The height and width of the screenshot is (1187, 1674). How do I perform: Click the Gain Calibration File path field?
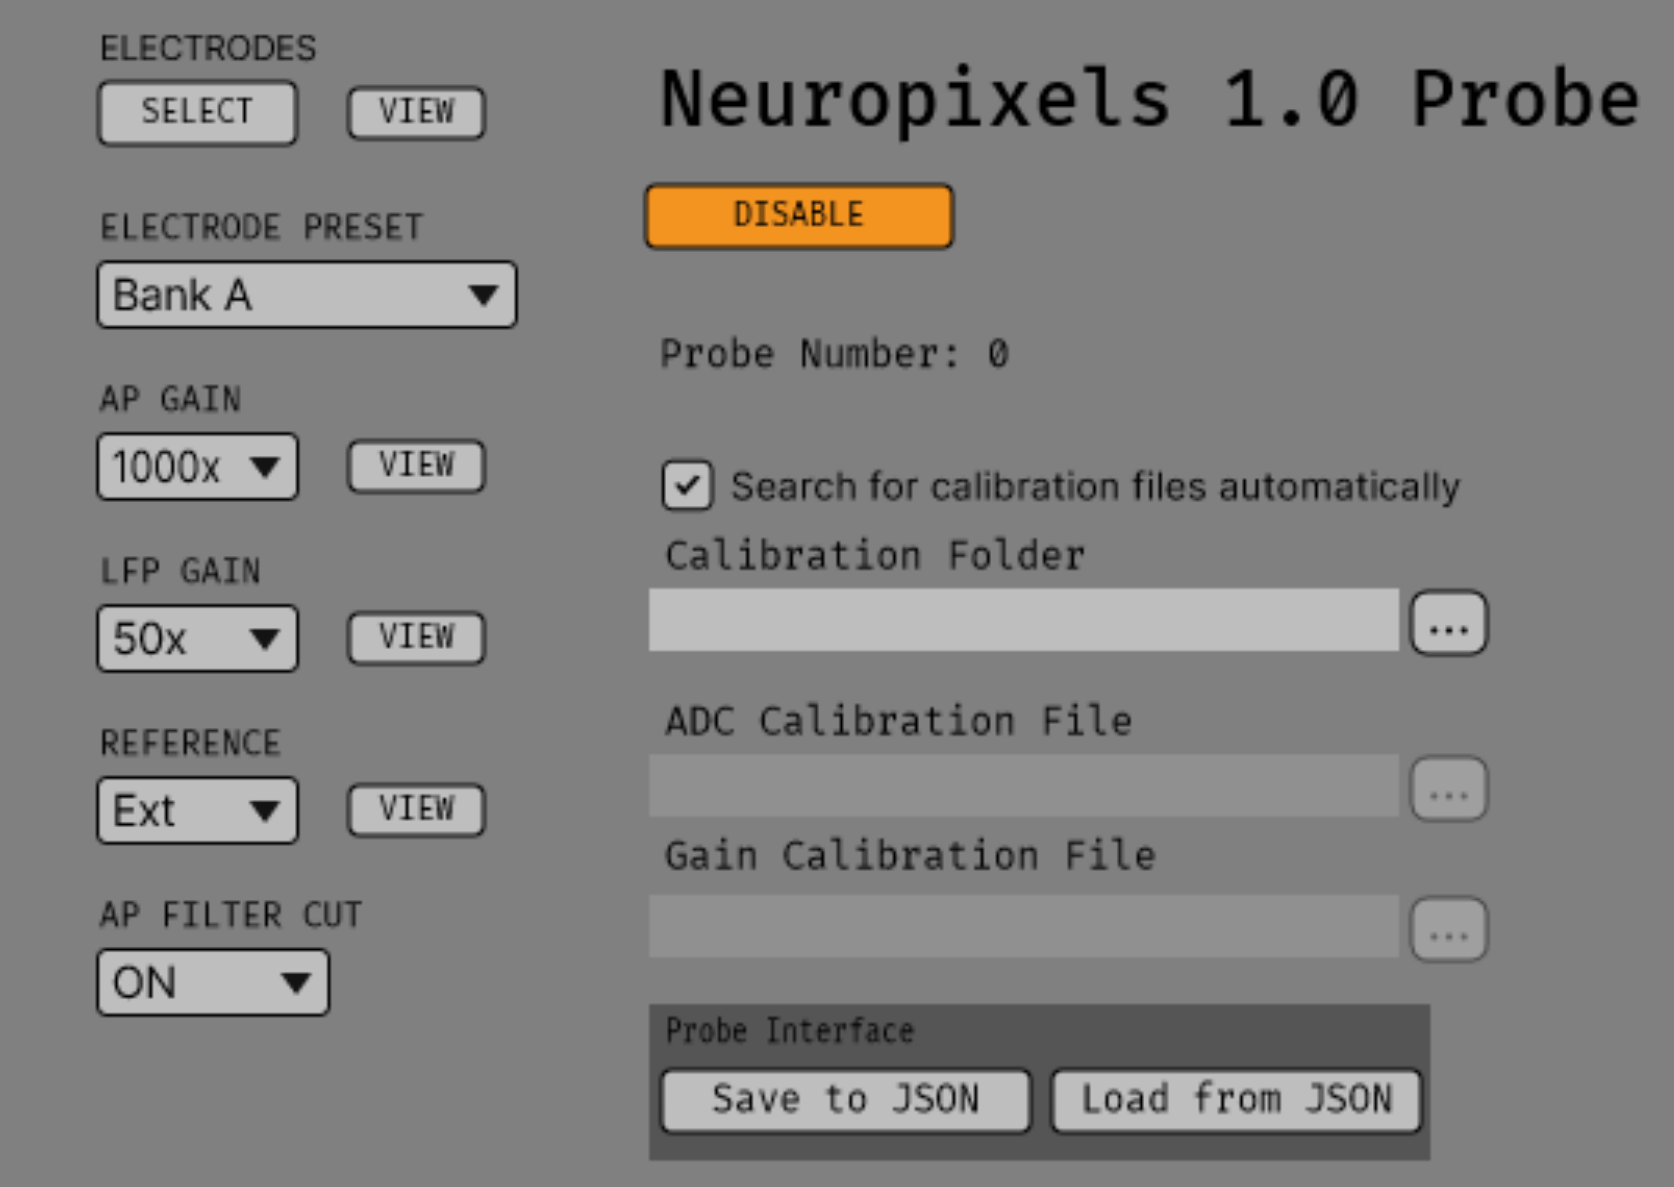coord(1023,927)
